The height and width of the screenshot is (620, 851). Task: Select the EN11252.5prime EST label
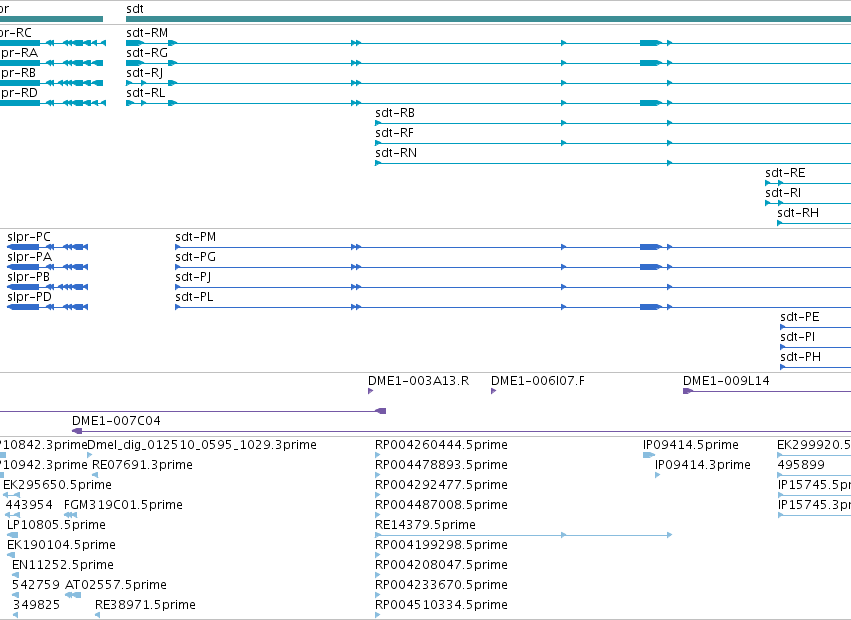point(63,566)
